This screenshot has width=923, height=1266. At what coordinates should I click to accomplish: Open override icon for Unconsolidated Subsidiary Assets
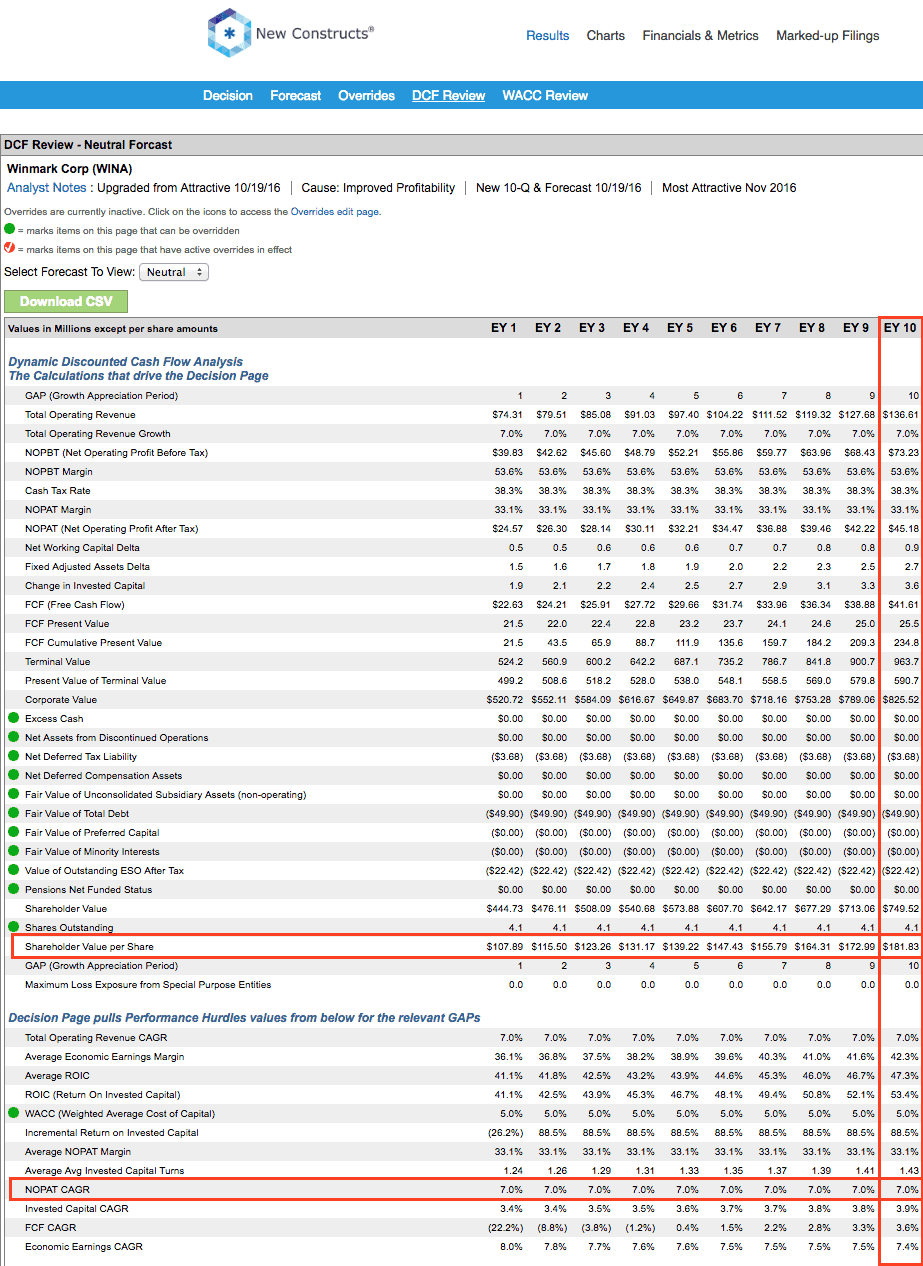pyautogui.click(x=13, y=794)
